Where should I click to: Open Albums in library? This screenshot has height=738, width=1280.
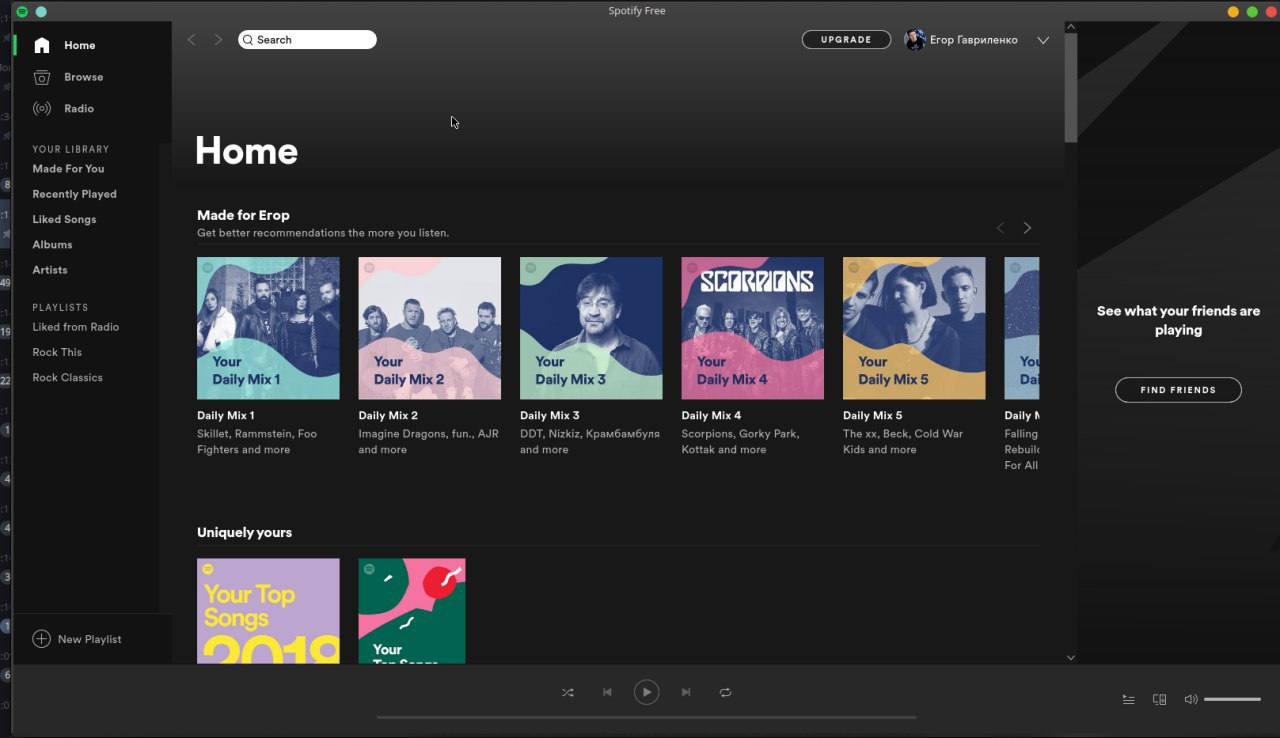tap(52, 244)
